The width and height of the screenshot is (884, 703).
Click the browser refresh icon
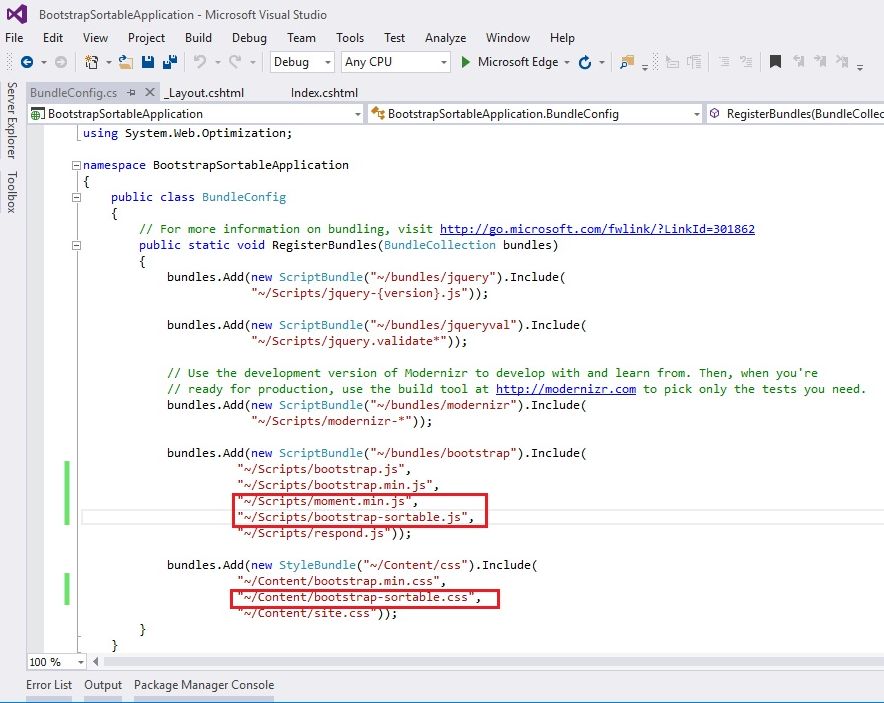(x=584, y=61)
